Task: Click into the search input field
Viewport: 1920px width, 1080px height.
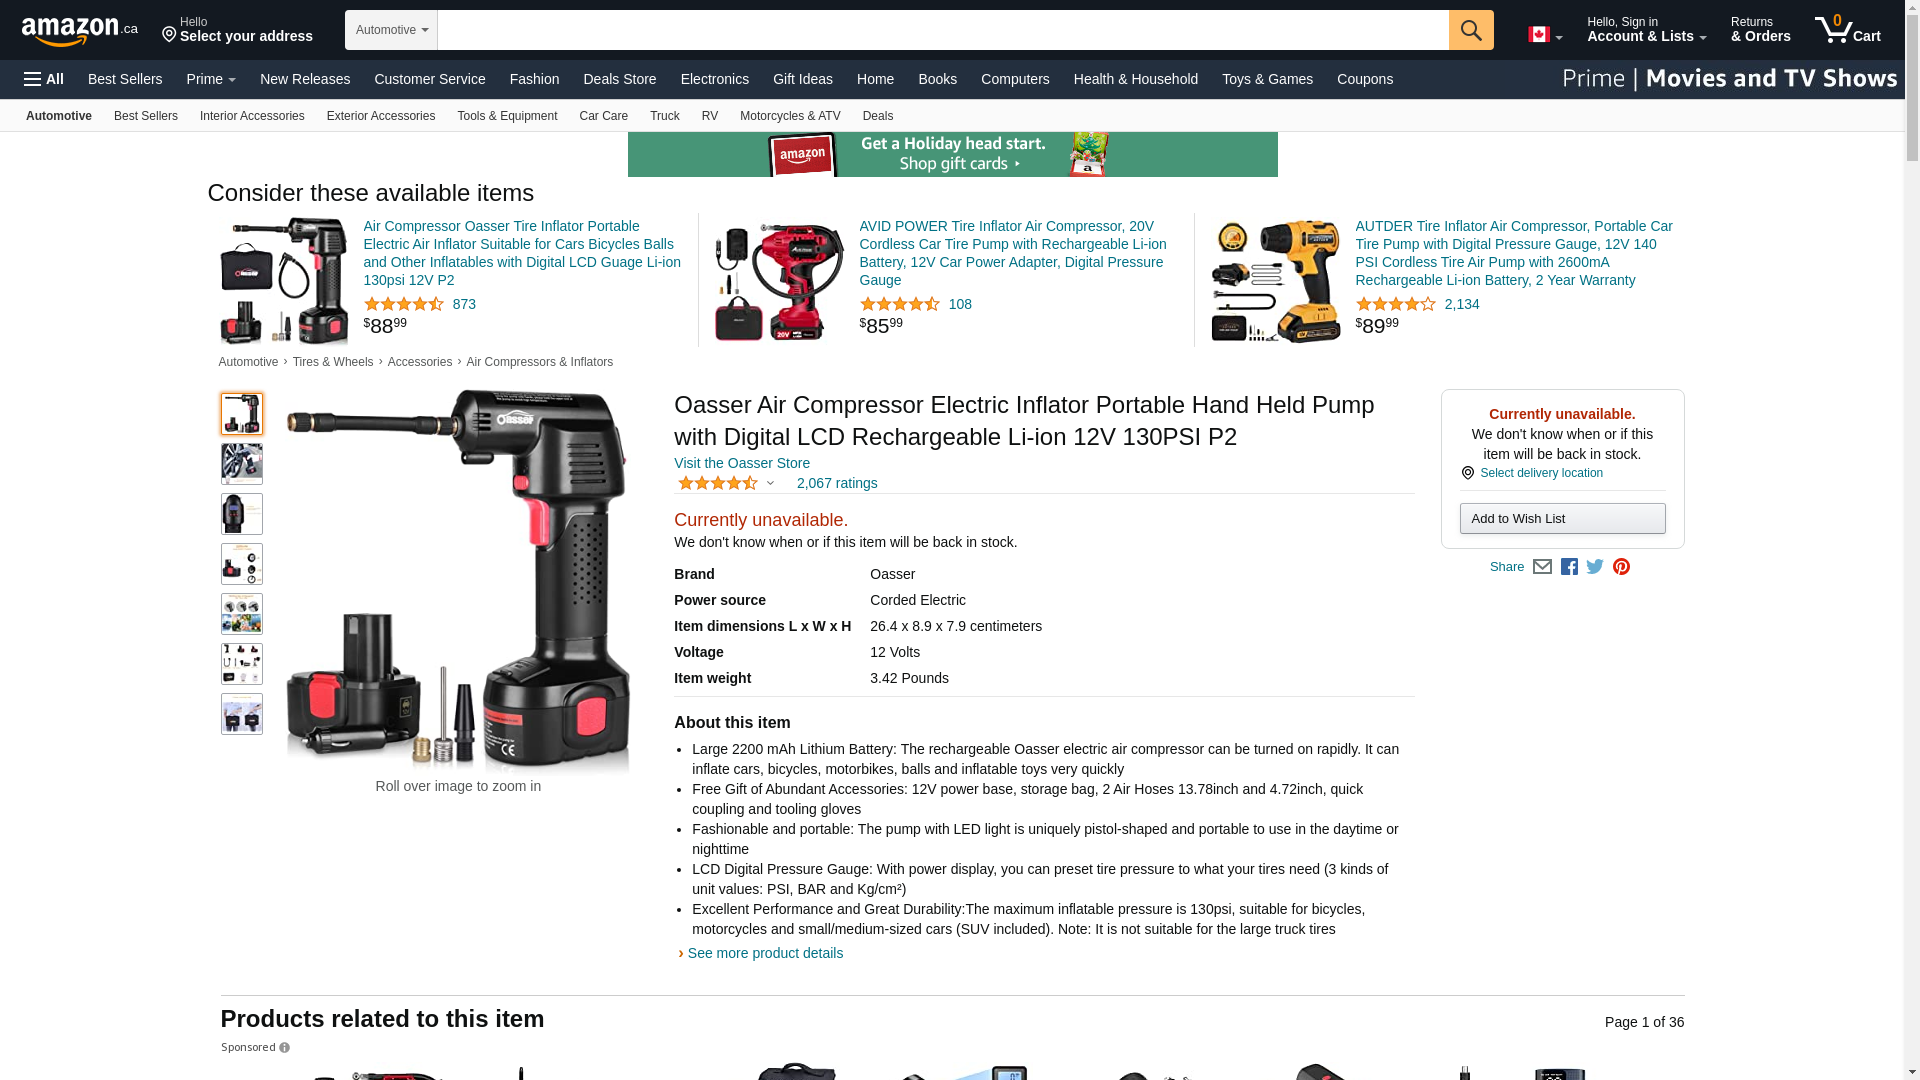Action: point(943,30)
